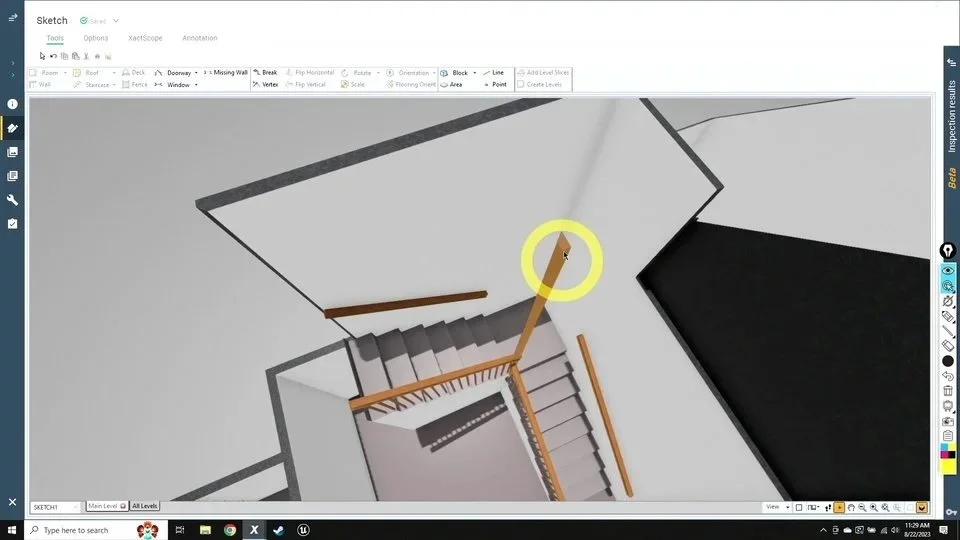
Task: Open the Main Level tab
Action: (107, 506)
